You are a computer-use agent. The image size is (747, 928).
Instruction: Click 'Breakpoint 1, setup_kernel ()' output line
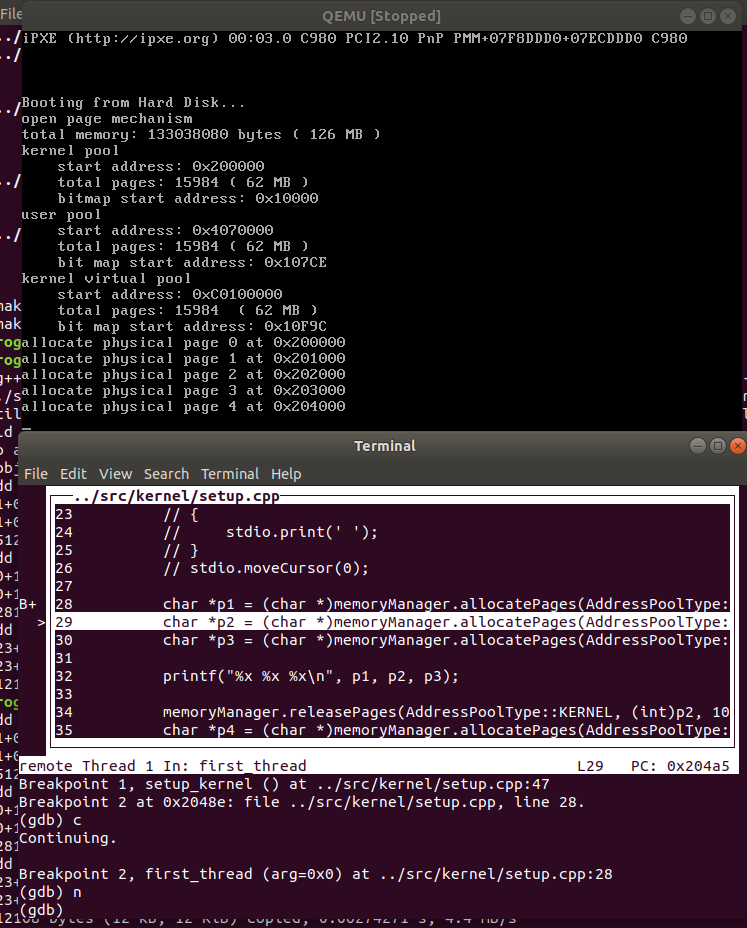tap(284, 784)
